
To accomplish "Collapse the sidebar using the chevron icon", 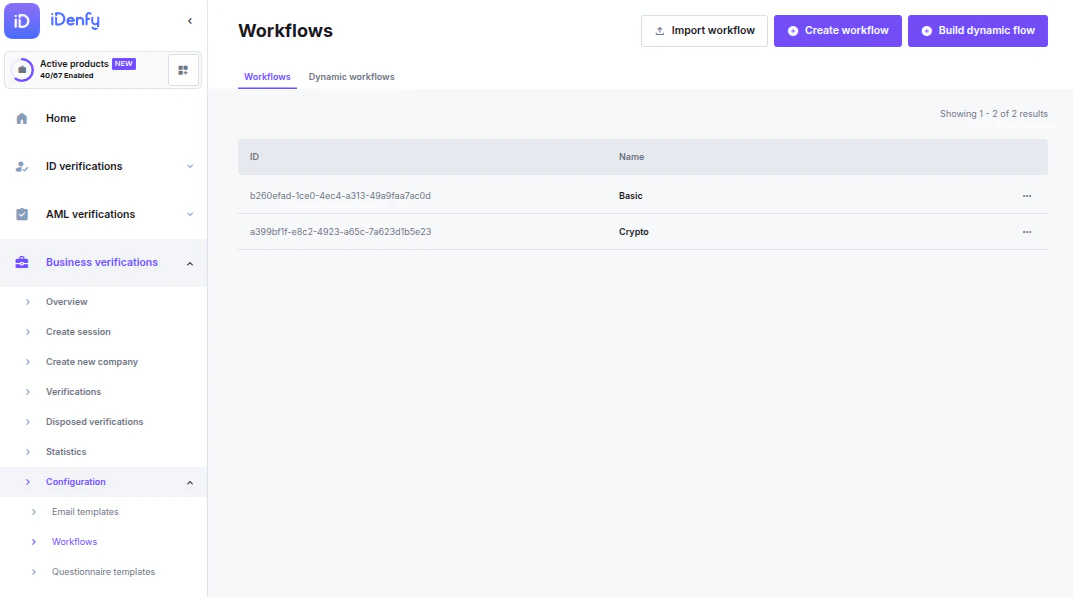I will point(188,19).
